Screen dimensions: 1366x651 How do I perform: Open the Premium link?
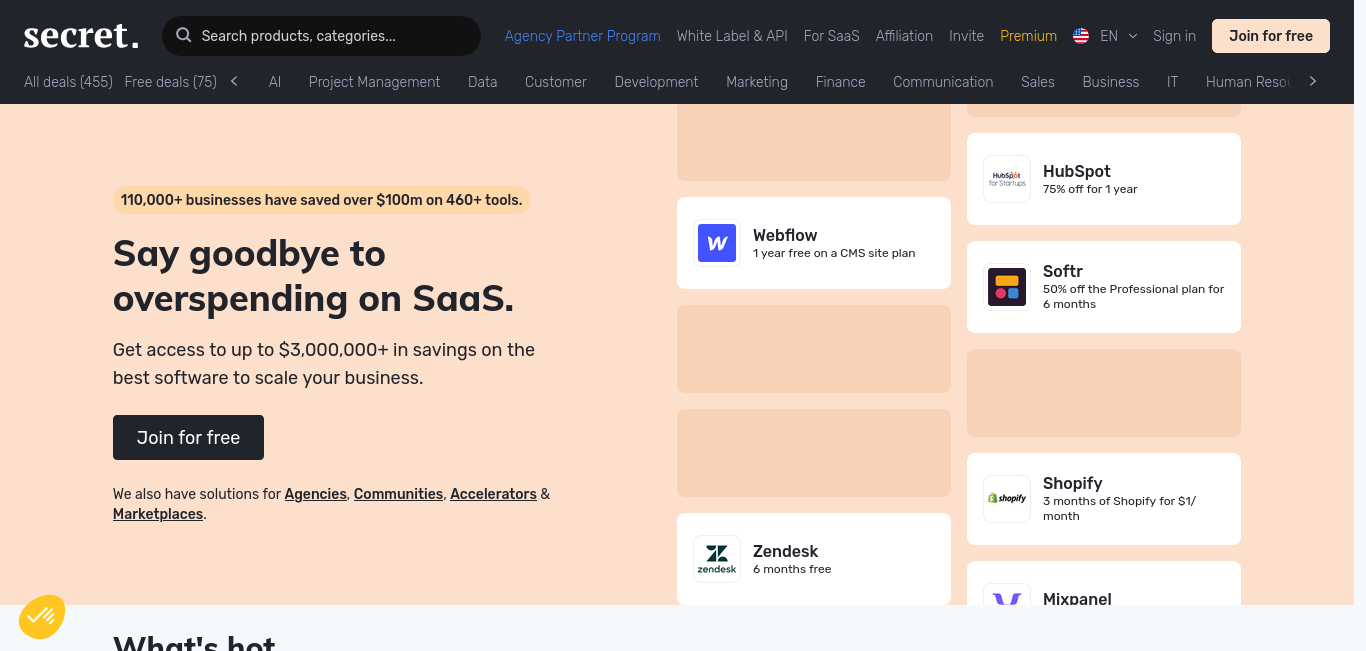1028,36
